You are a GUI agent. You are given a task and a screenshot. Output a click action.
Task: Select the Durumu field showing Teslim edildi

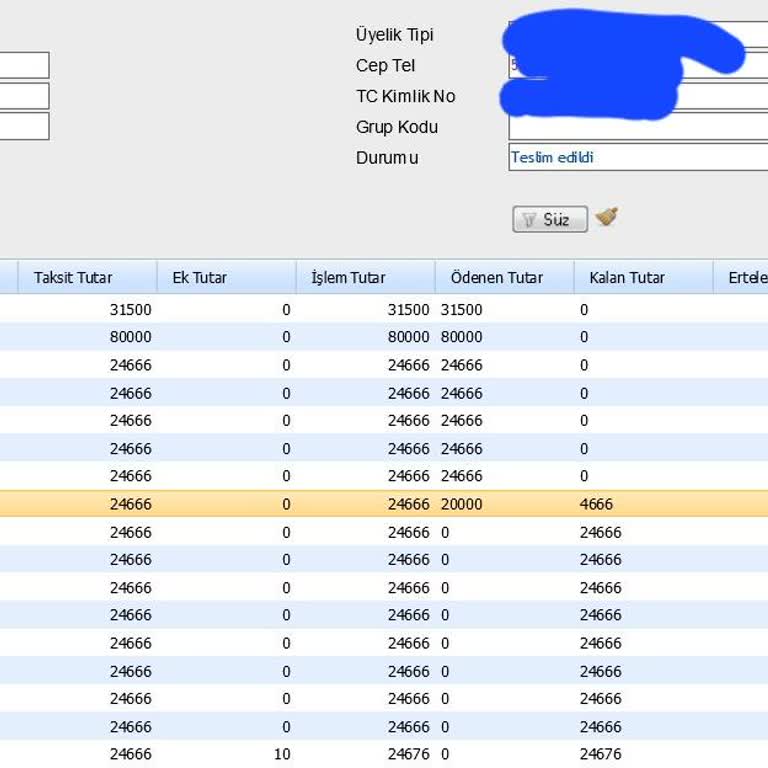[638, 158]
